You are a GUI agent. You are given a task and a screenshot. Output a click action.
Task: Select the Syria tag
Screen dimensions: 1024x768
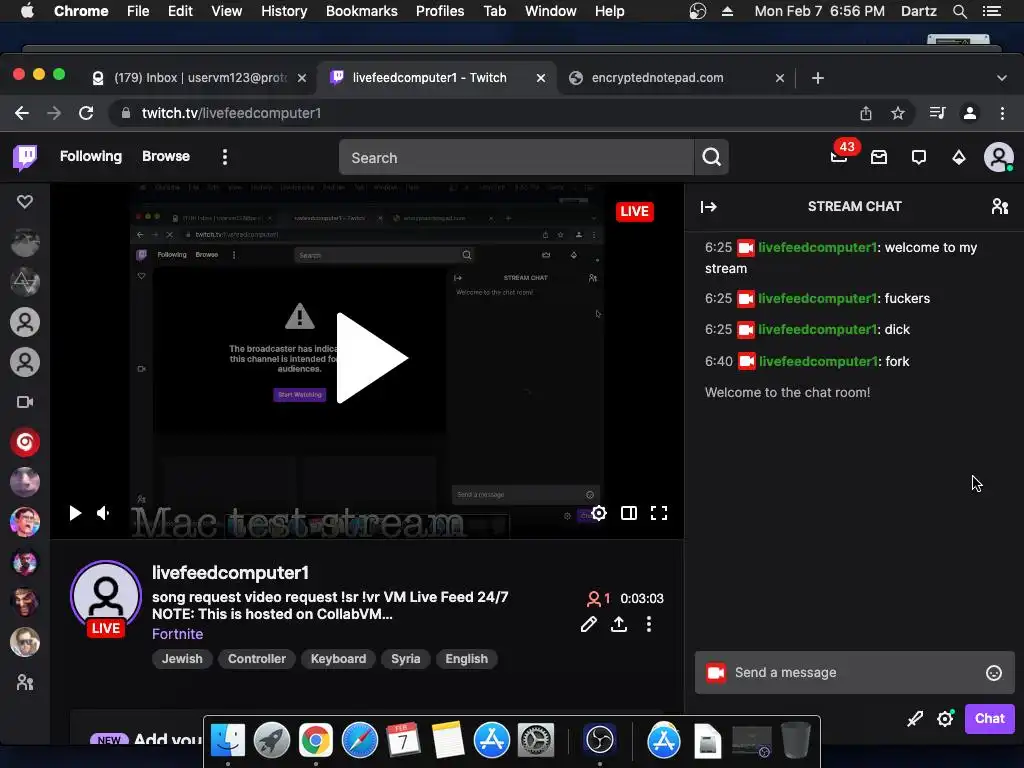pos(406,659)
